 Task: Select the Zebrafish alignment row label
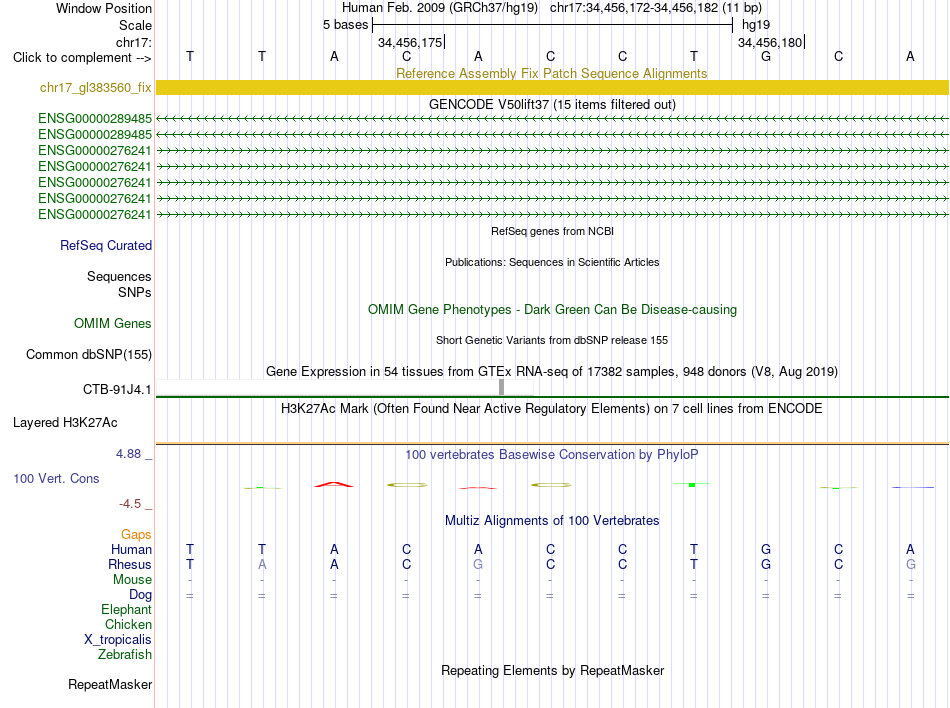(125, 655)
